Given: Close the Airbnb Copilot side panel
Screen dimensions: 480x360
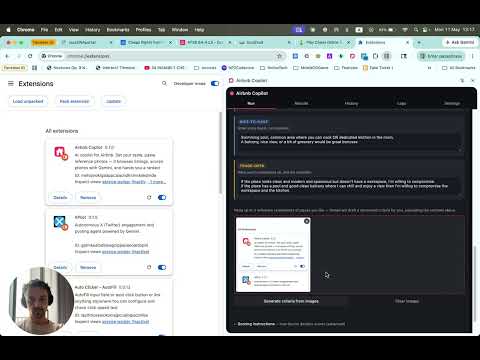Looking at the screenshot, I should pos(472,81).
